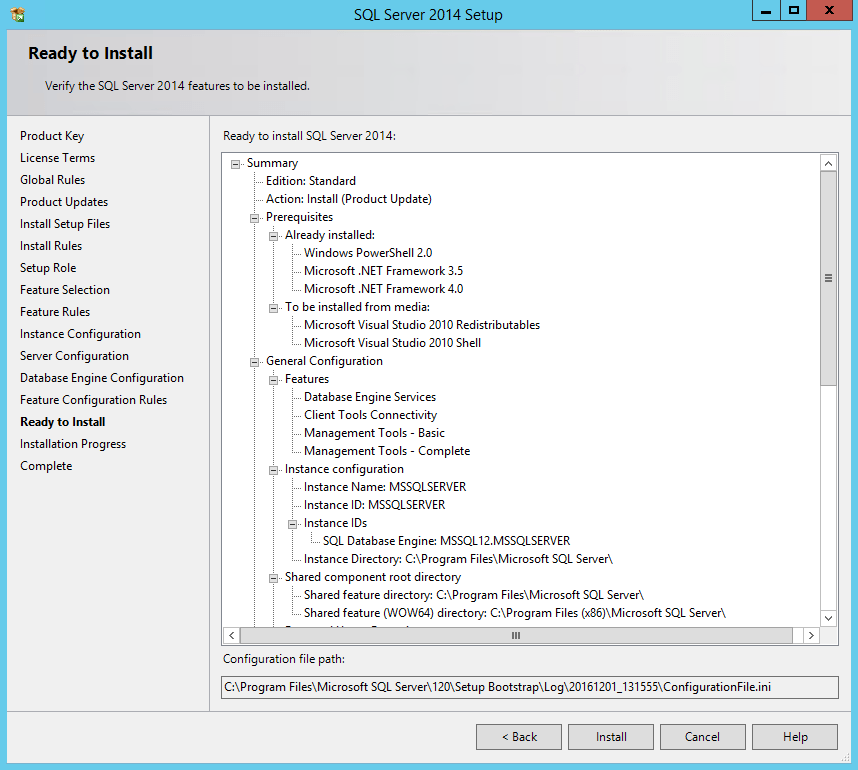Select License Terms in the sidebar
This screenshot has width=858, height=770.
pos(57,158)
